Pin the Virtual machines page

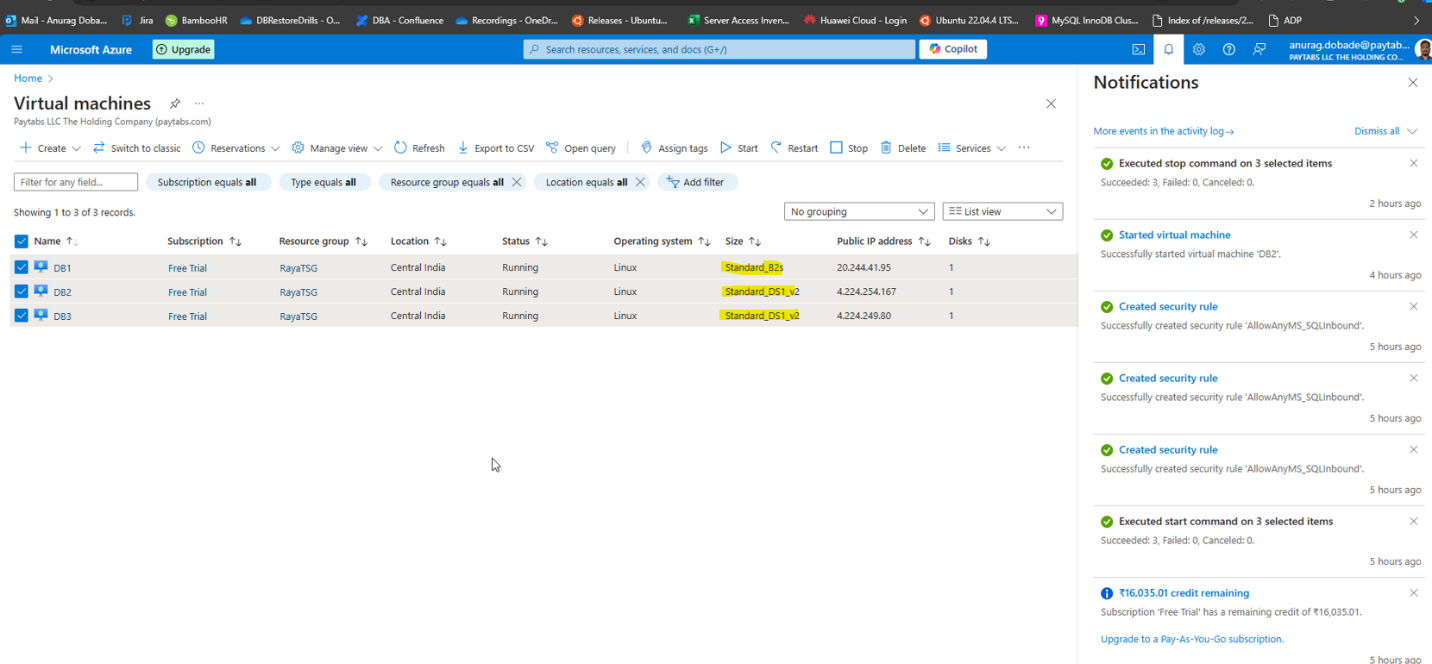coord(175,103)
